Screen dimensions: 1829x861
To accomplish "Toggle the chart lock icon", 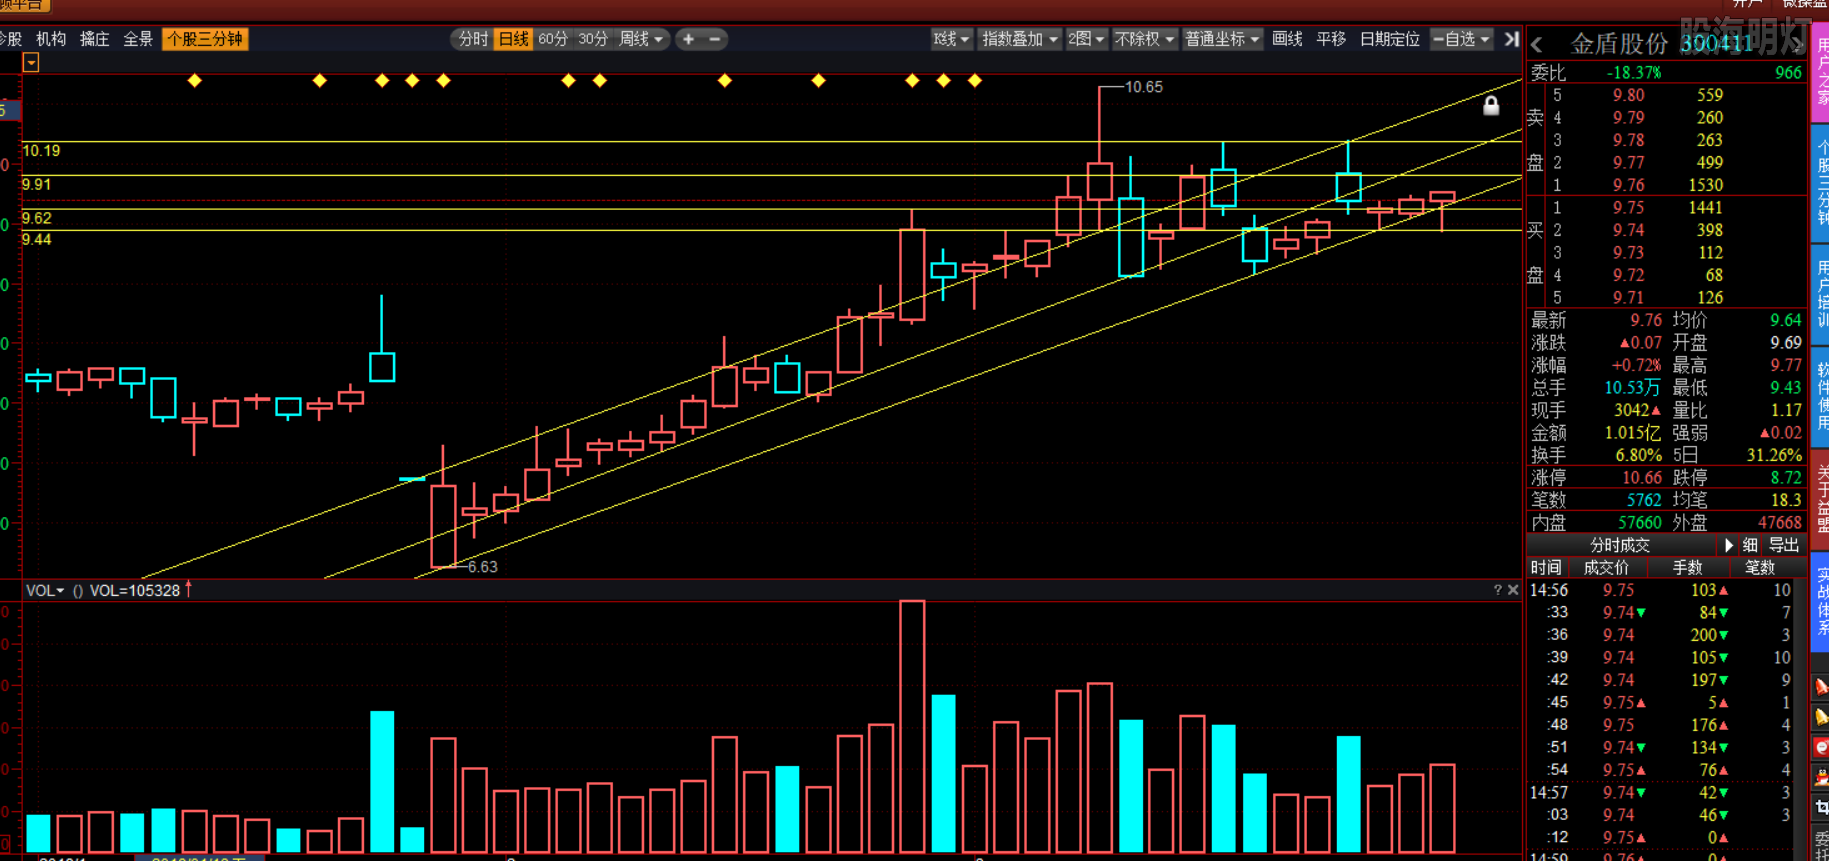I will (x=1491, y=105).
